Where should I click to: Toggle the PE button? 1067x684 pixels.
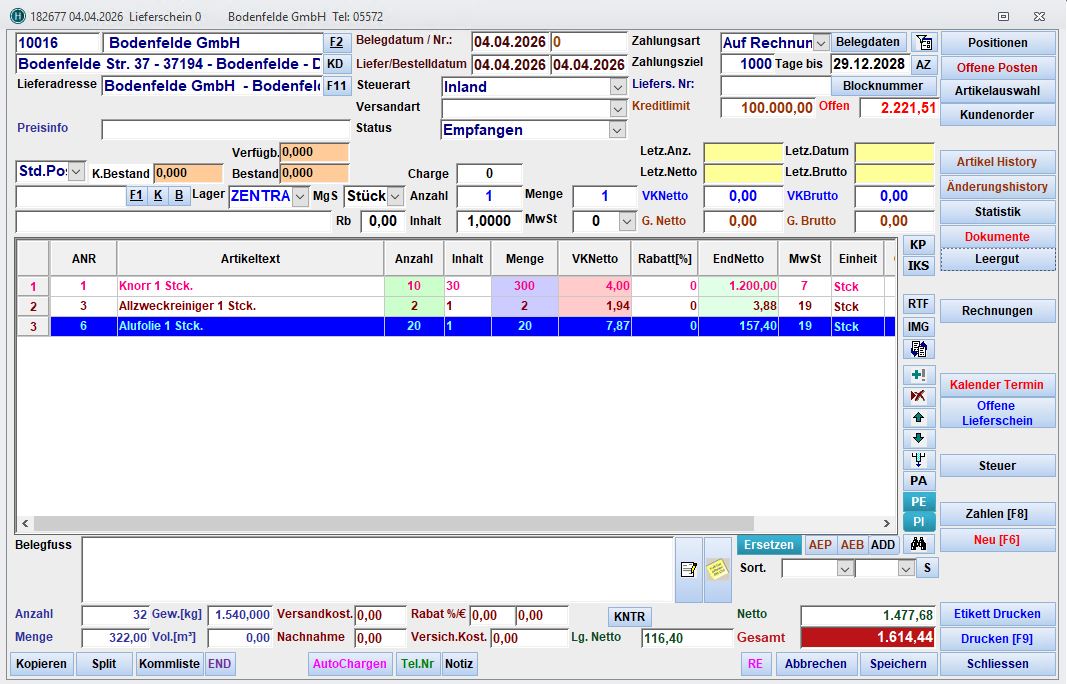tap(918, 502)
